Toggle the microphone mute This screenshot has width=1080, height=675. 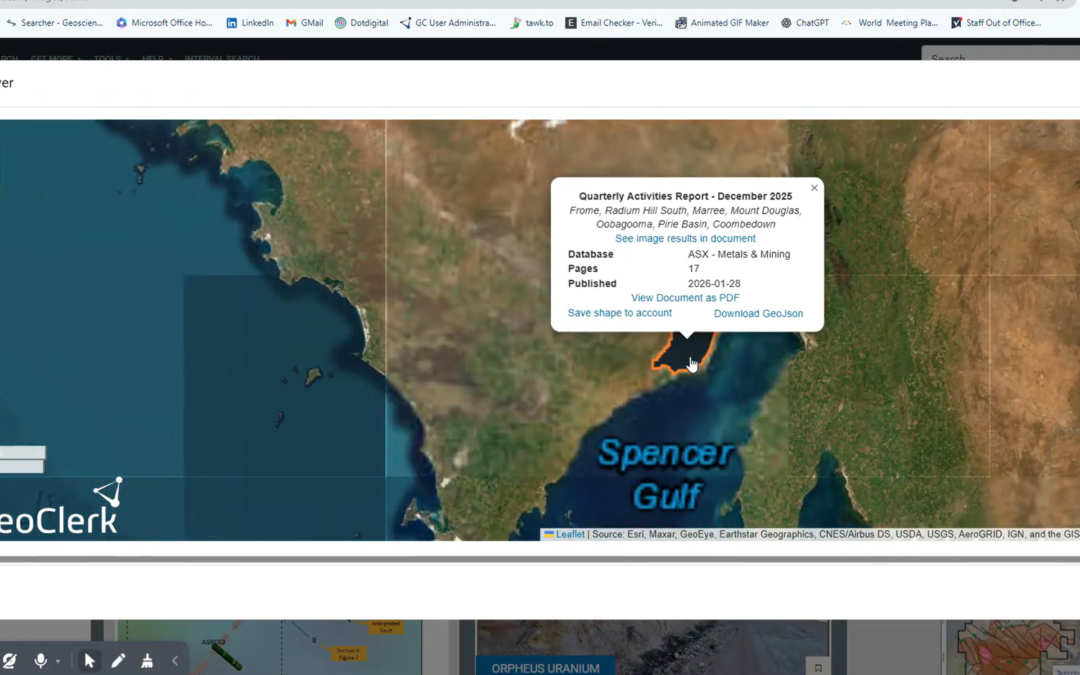(41, 660)
